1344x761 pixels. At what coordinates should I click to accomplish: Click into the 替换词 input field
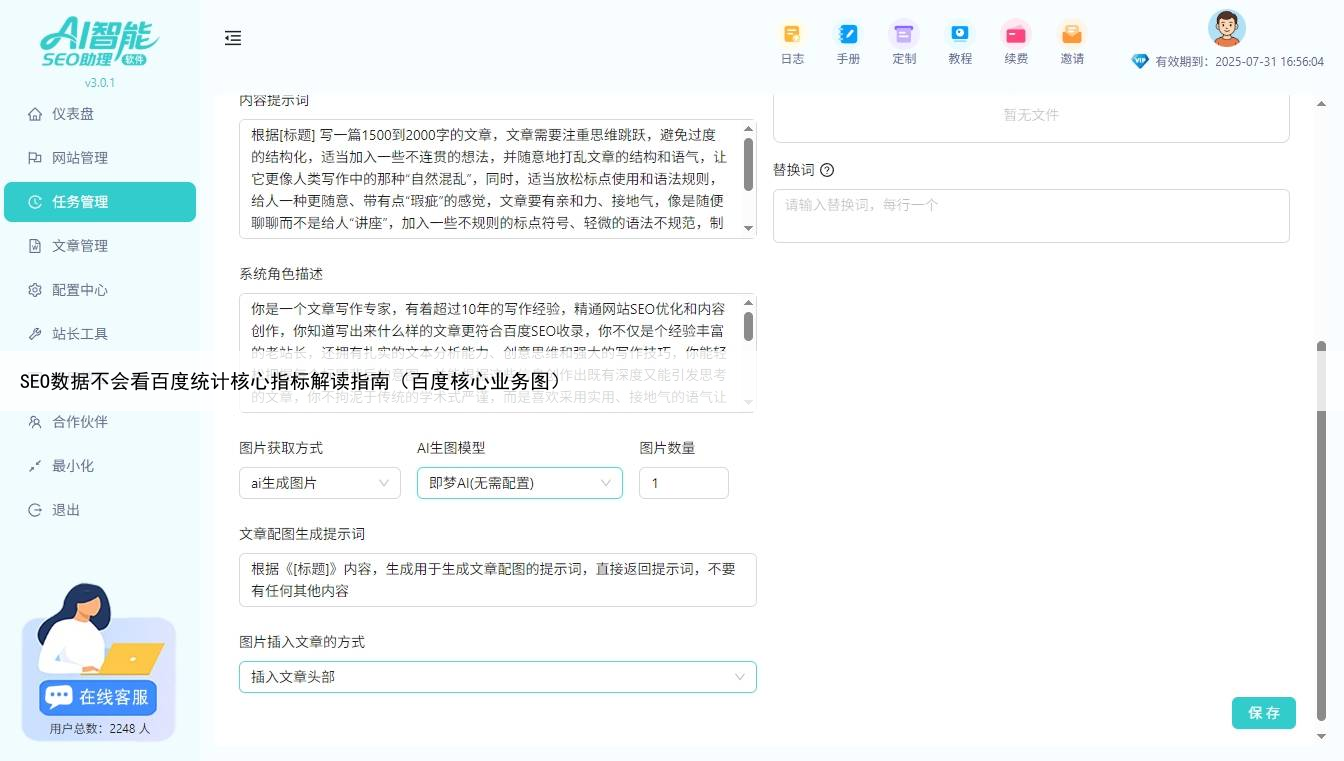pyautogui.click(x=1030, y=215)
